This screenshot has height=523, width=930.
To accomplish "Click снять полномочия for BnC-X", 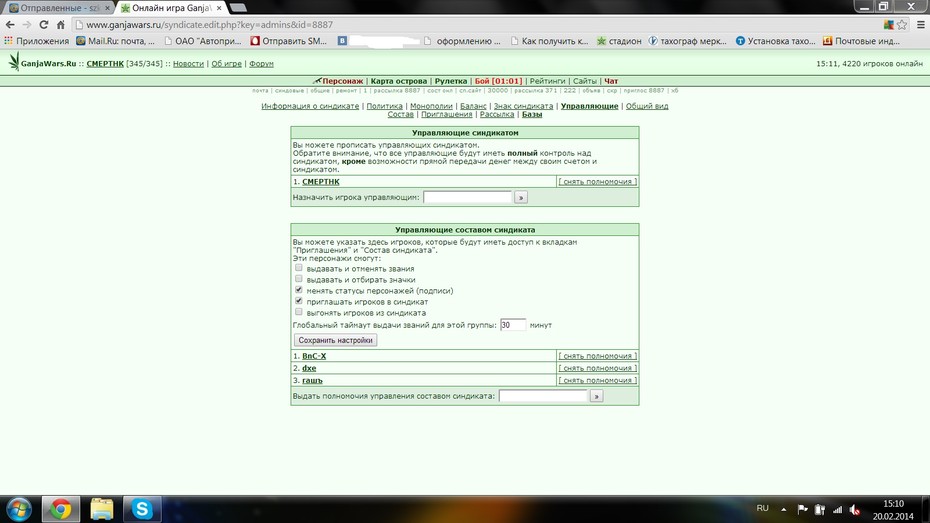I will tap(597, 356).
